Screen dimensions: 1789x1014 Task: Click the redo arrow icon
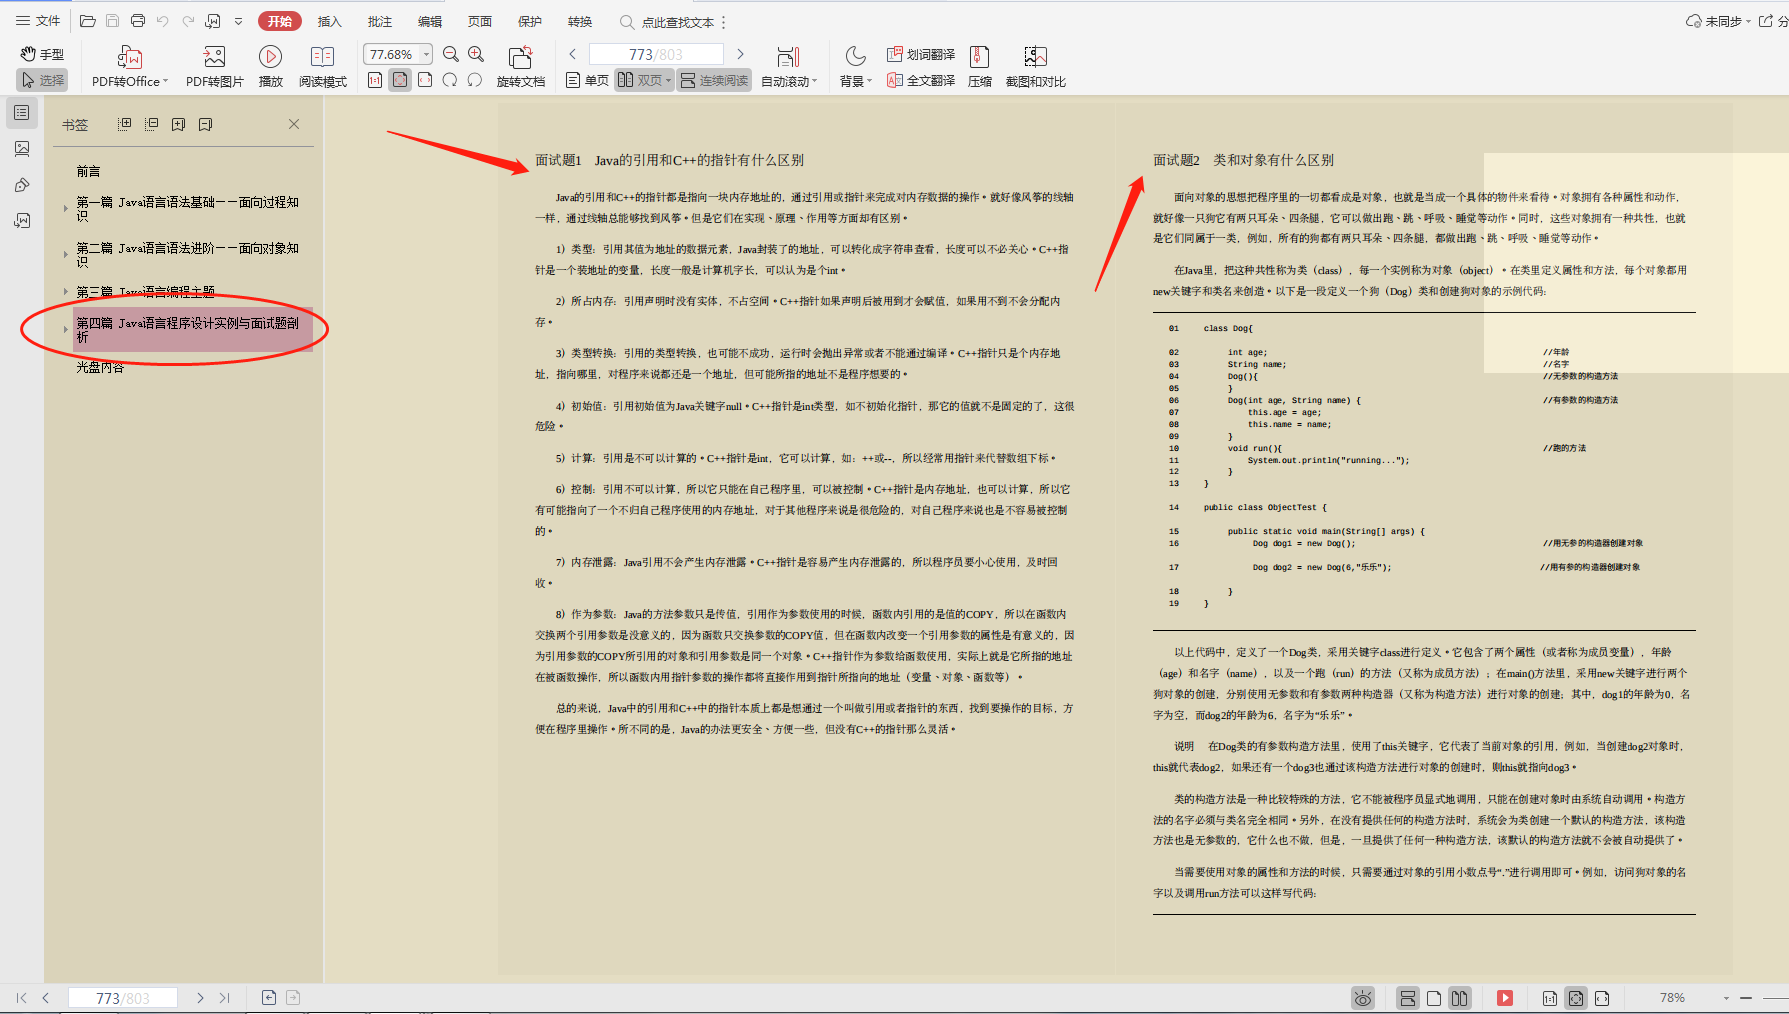[x=188, y=21]
